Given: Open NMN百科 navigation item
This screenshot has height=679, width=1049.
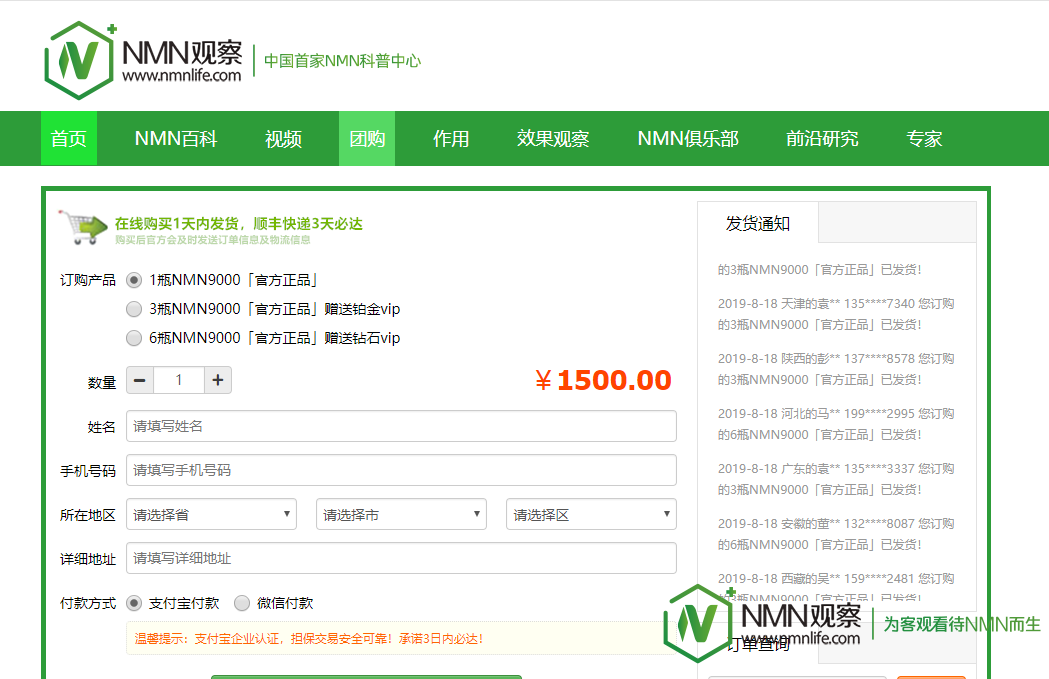Looking at the screenshot, I should coord(176,138).
